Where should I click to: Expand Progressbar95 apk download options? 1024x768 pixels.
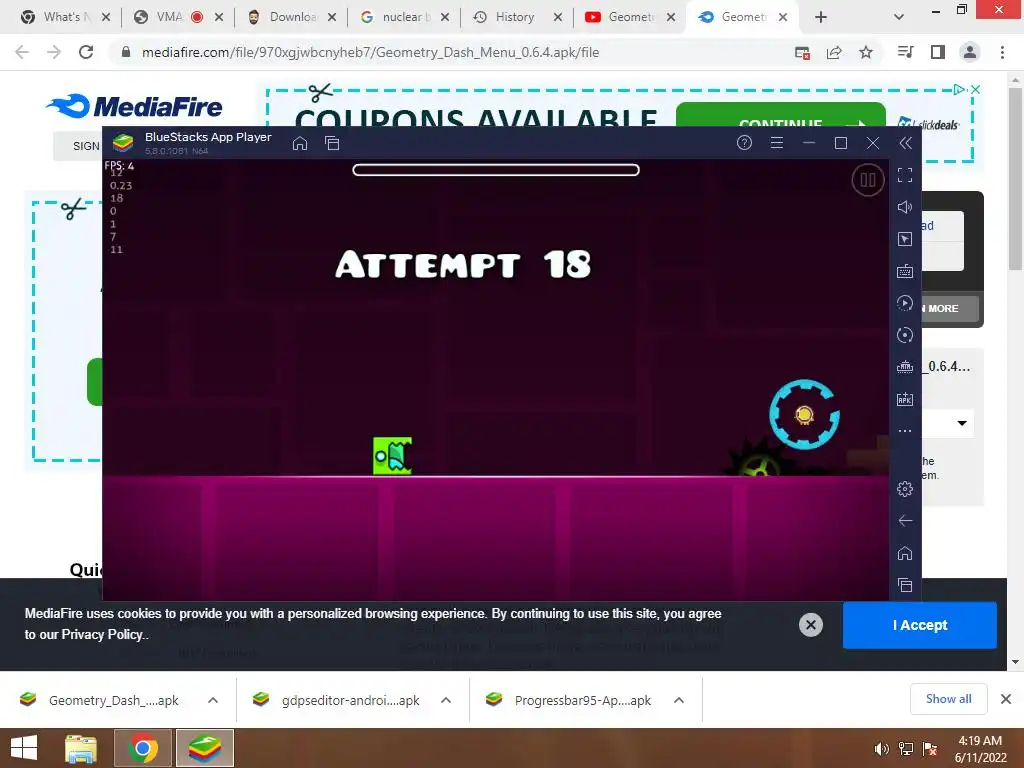pos(679,700)
